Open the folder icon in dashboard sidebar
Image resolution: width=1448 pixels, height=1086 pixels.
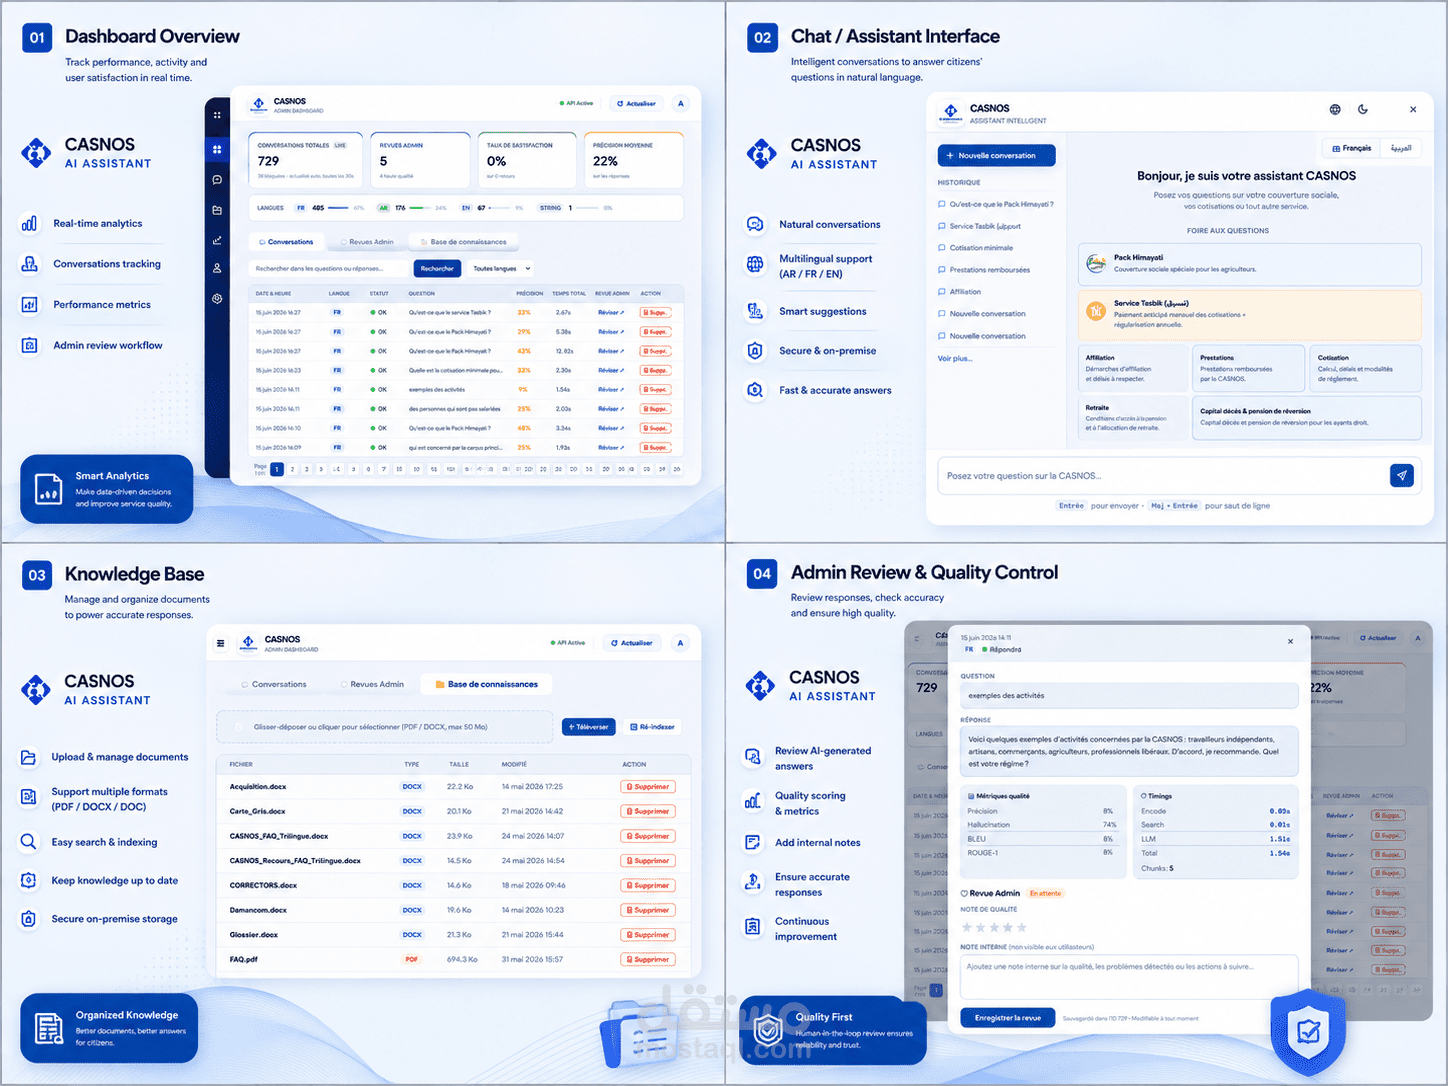pyautogui.click(x=217, y=210)
